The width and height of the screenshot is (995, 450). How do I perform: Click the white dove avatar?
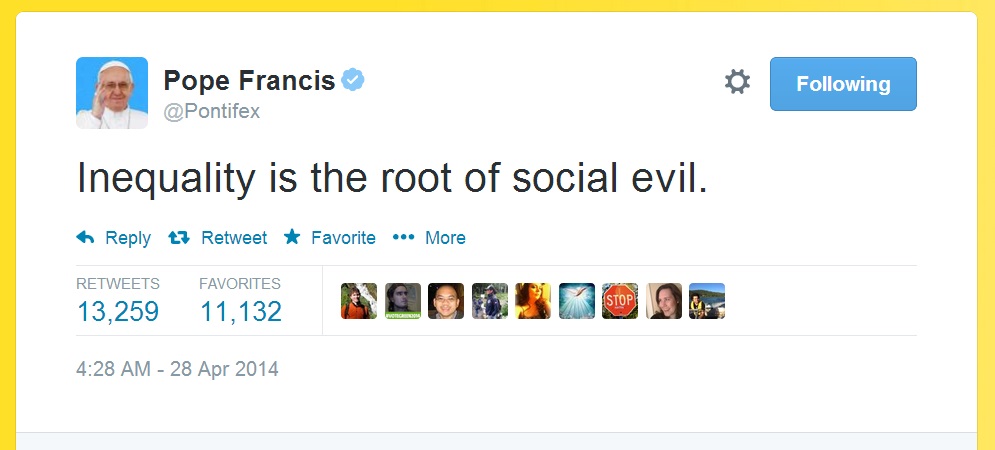point(577,301)
